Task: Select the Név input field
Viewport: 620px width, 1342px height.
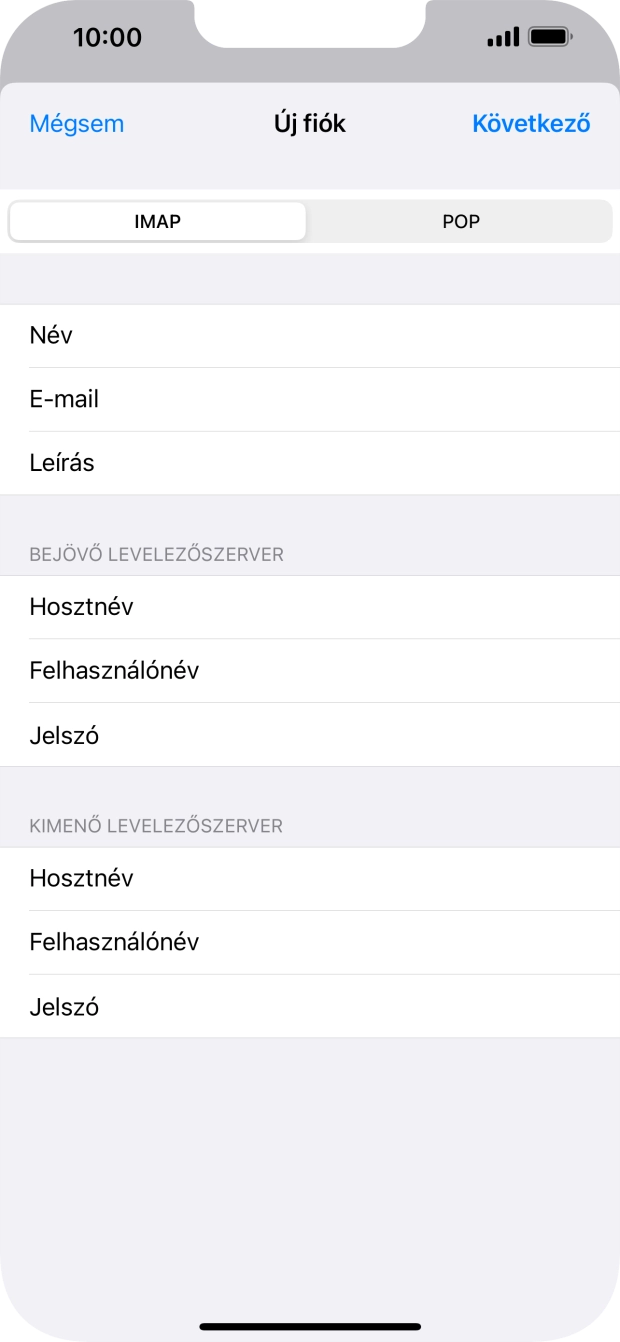Action: pyautogui.click(x=310, y=335)
